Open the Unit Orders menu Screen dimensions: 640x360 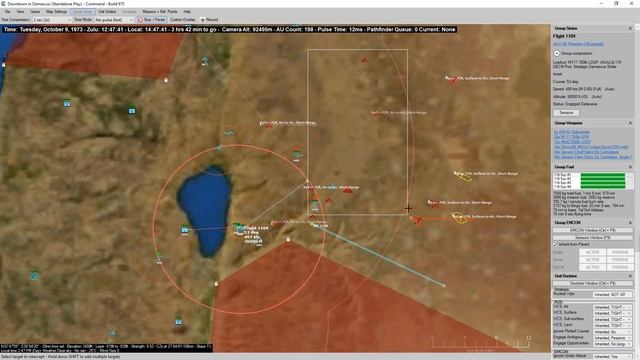click(107, 11)
